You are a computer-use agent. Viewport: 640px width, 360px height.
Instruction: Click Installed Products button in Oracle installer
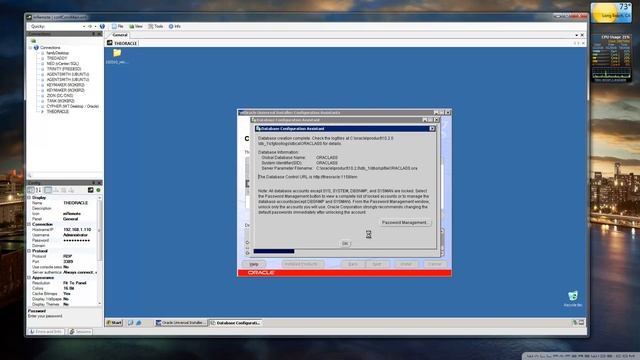(302, 264)
